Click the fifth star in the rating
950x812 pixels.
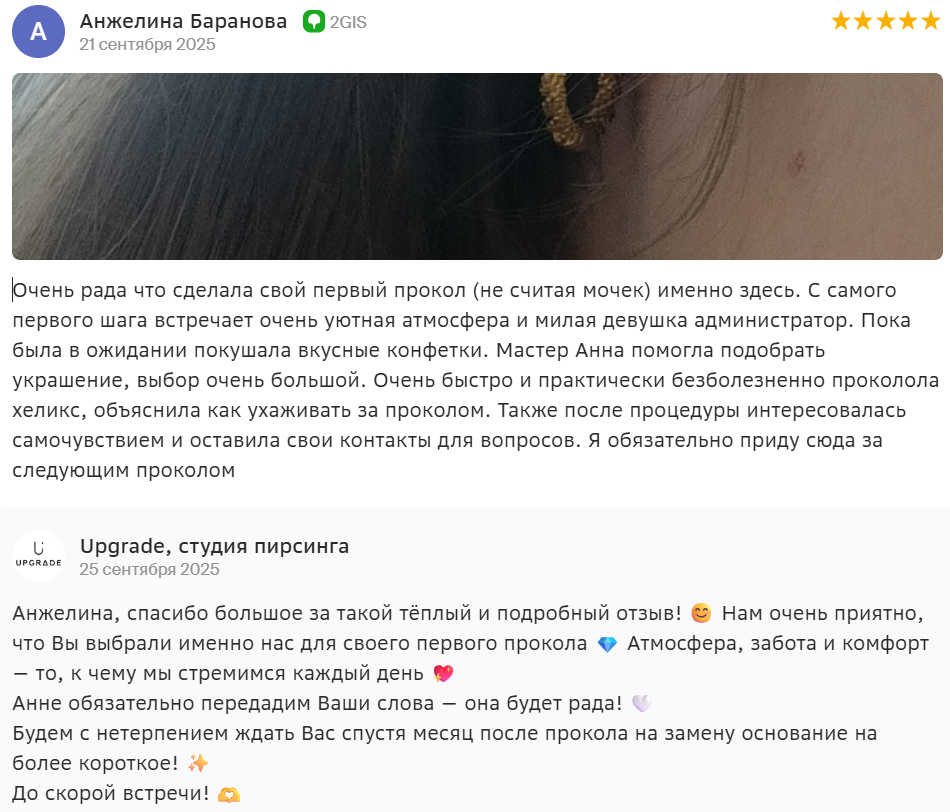[x=931, y=21]
